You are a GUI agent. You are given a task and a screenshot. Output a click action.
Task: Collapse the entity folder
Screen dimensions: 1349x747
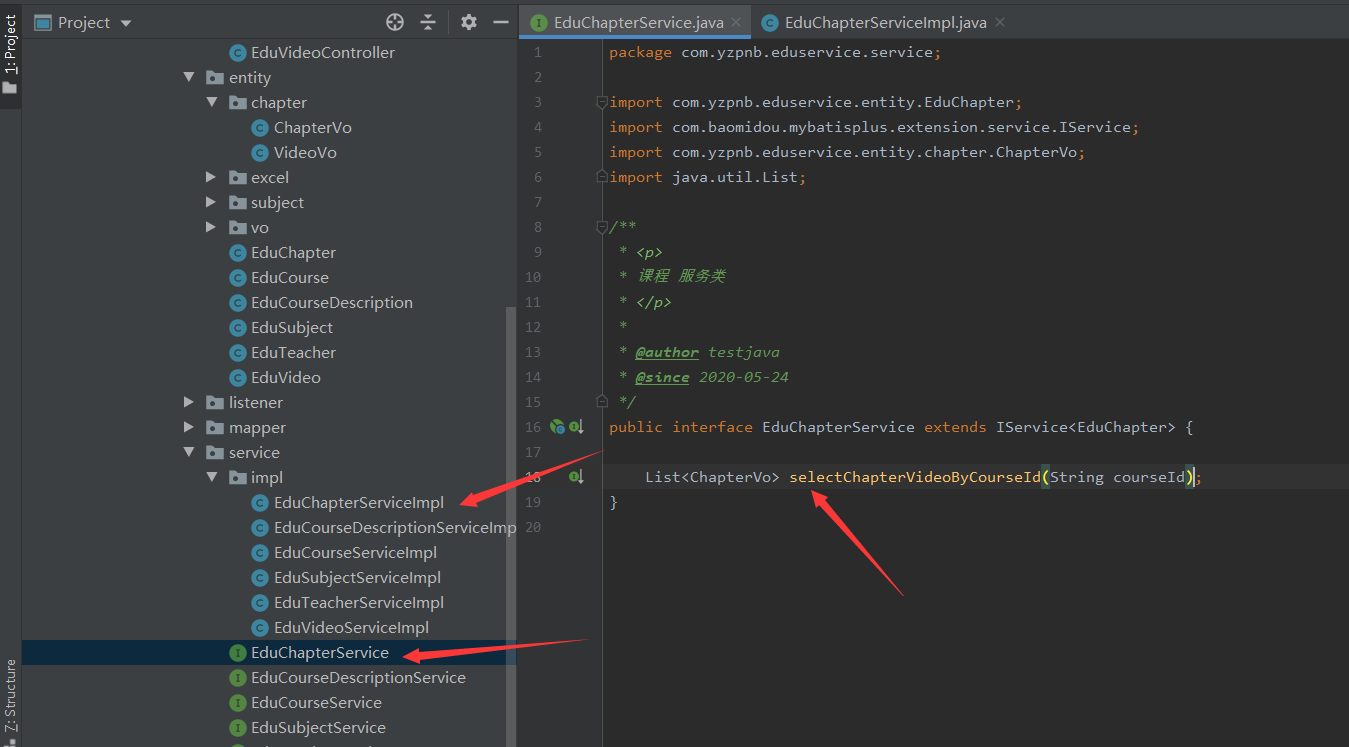tap(189, 77)
